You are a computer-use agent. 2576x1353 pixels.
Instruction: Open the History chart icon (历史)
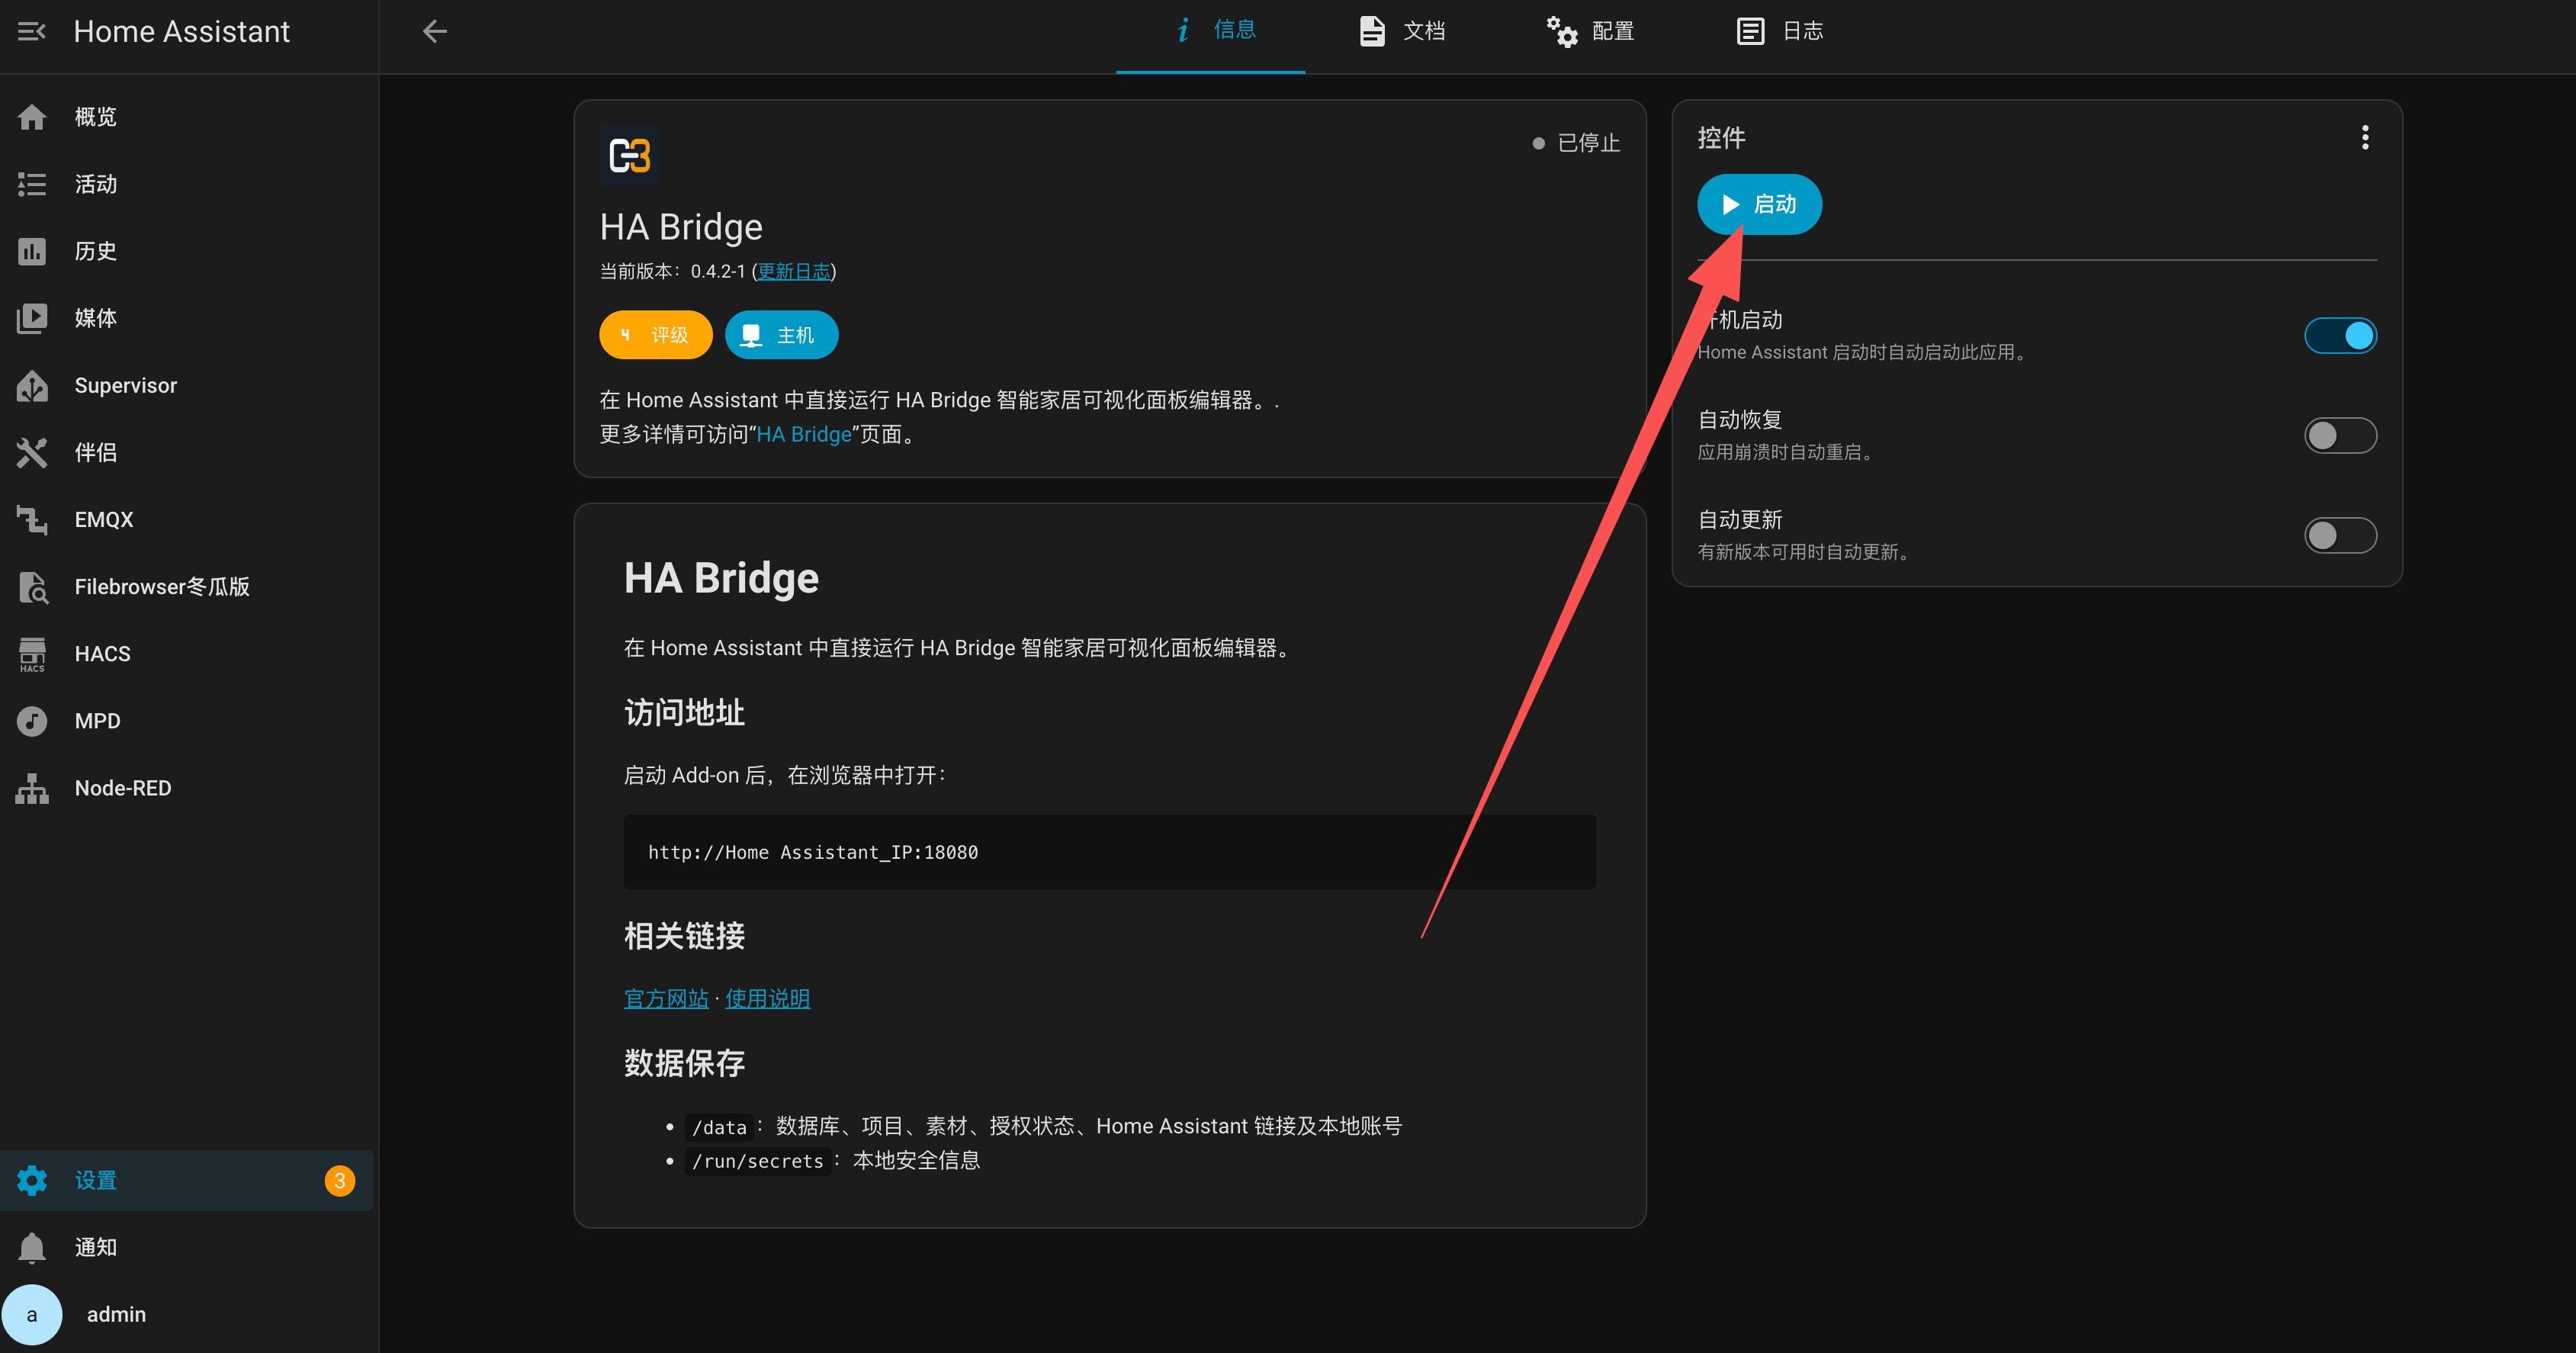[x=32, y=251]
